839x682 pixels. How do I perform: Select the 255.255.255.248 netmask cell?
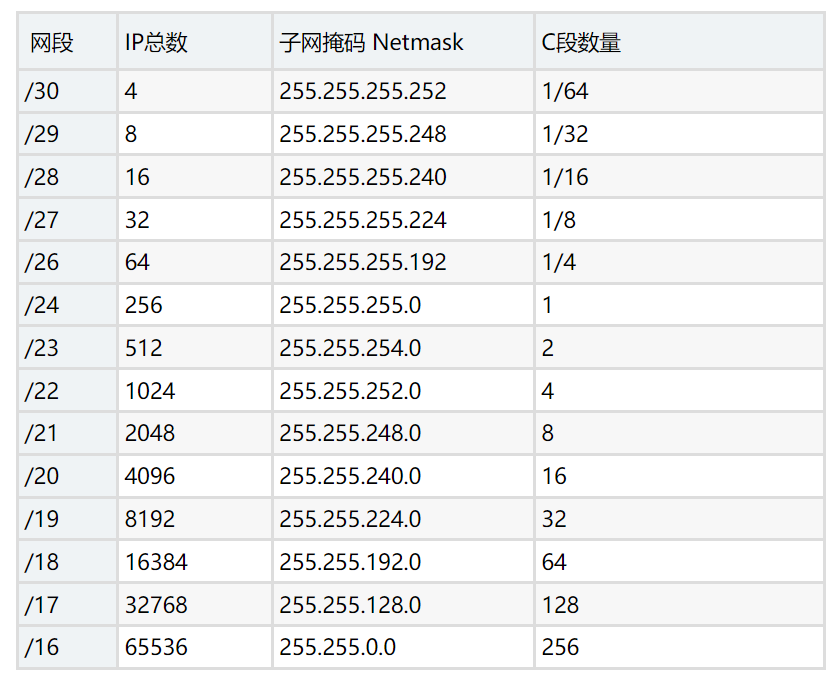coord(403,134)
